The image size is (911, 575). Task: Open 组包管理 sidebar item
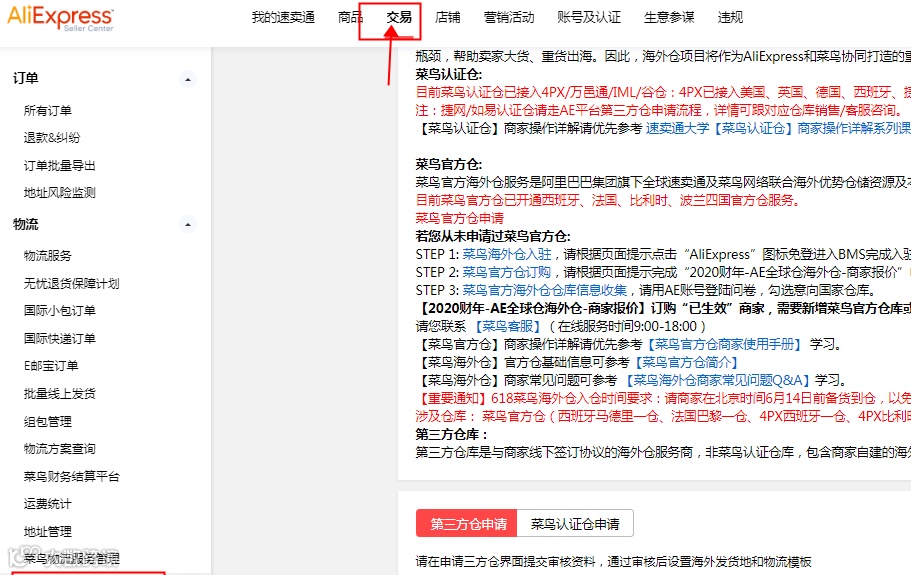tap(48, 421)
